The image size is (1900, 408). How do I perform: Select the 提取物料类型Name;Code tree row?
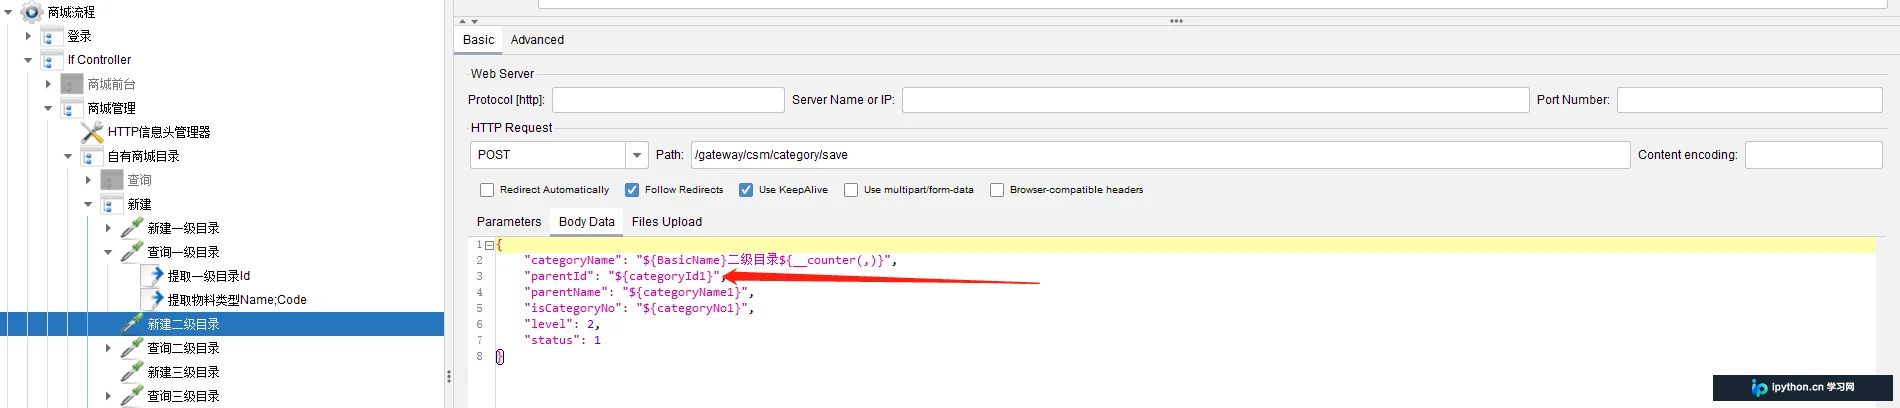point(237,300)
